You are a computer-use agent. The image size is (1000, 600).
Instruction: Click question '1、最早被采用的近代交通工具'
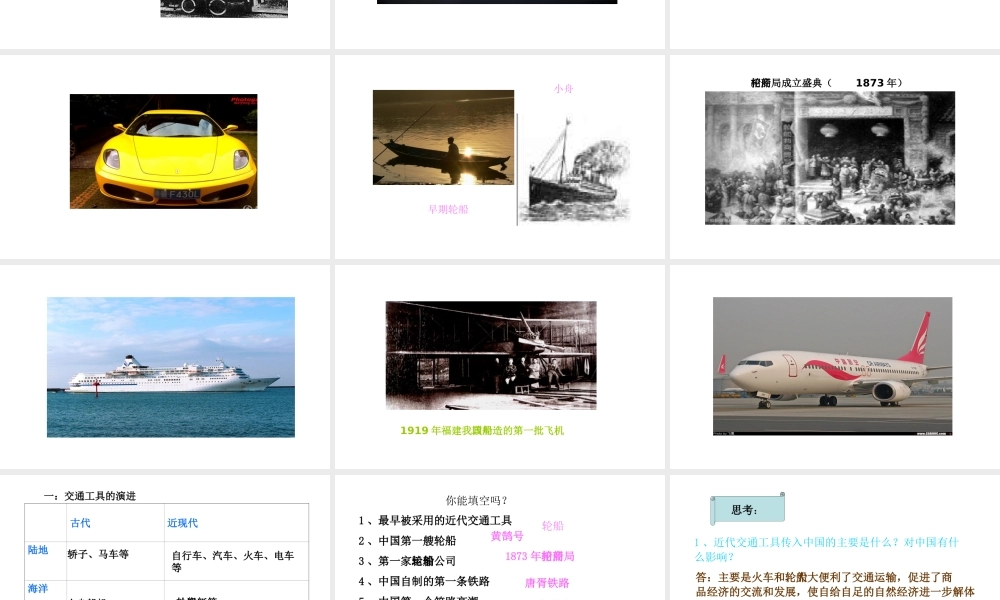(435, 520)
